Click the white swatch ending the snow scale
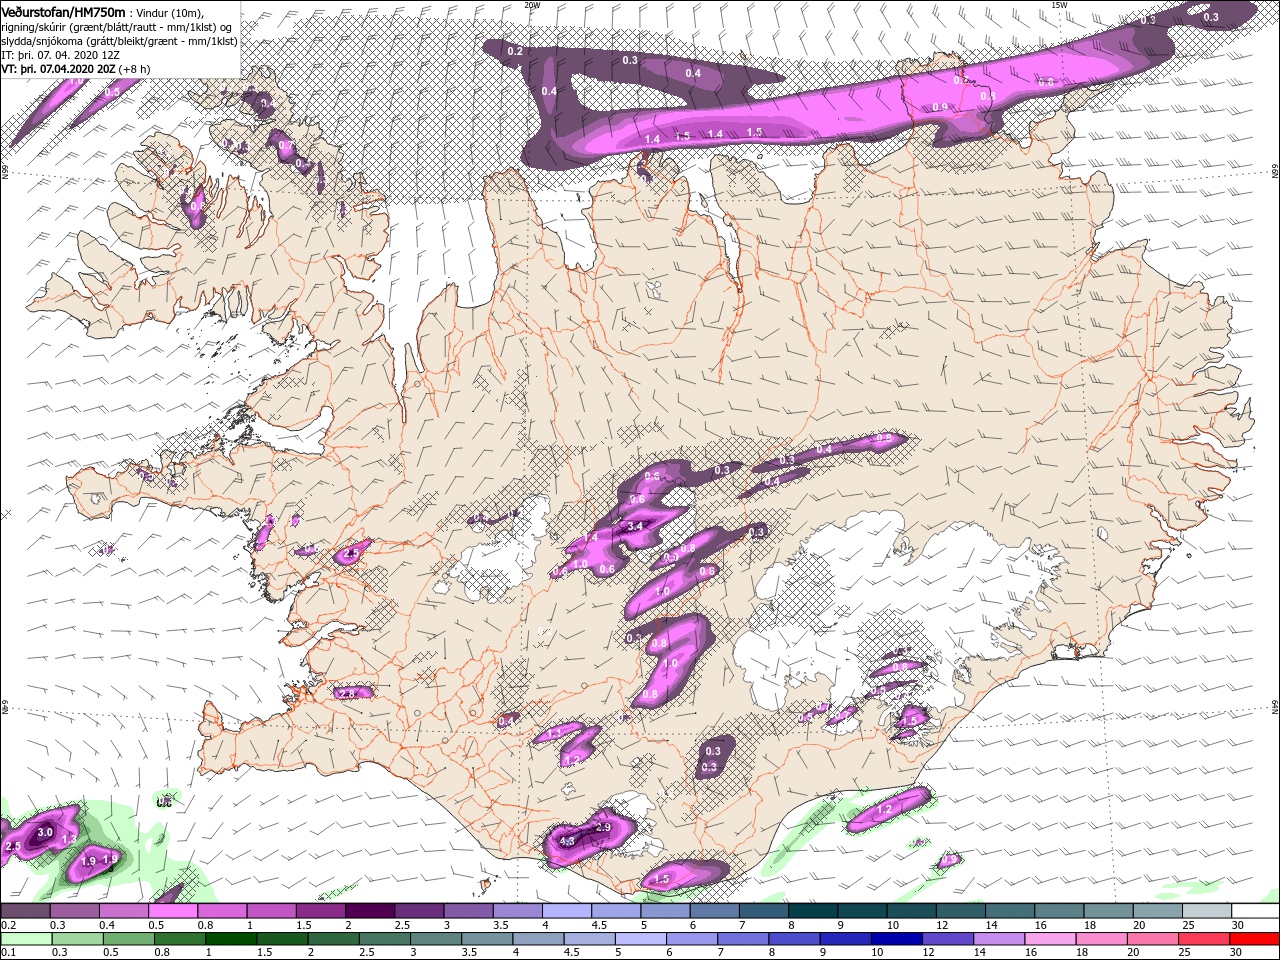This screenshot has height=960, width=1280. [1255, 912]
